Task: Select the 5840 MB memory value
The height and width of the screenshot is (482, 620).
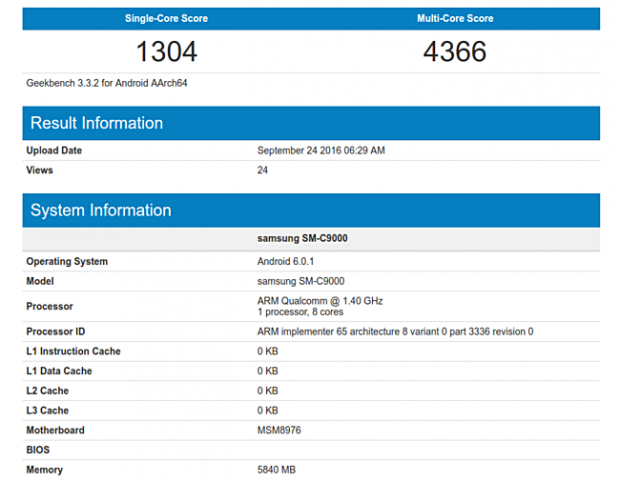Action: pyautogui.click(x=277, y=469)
